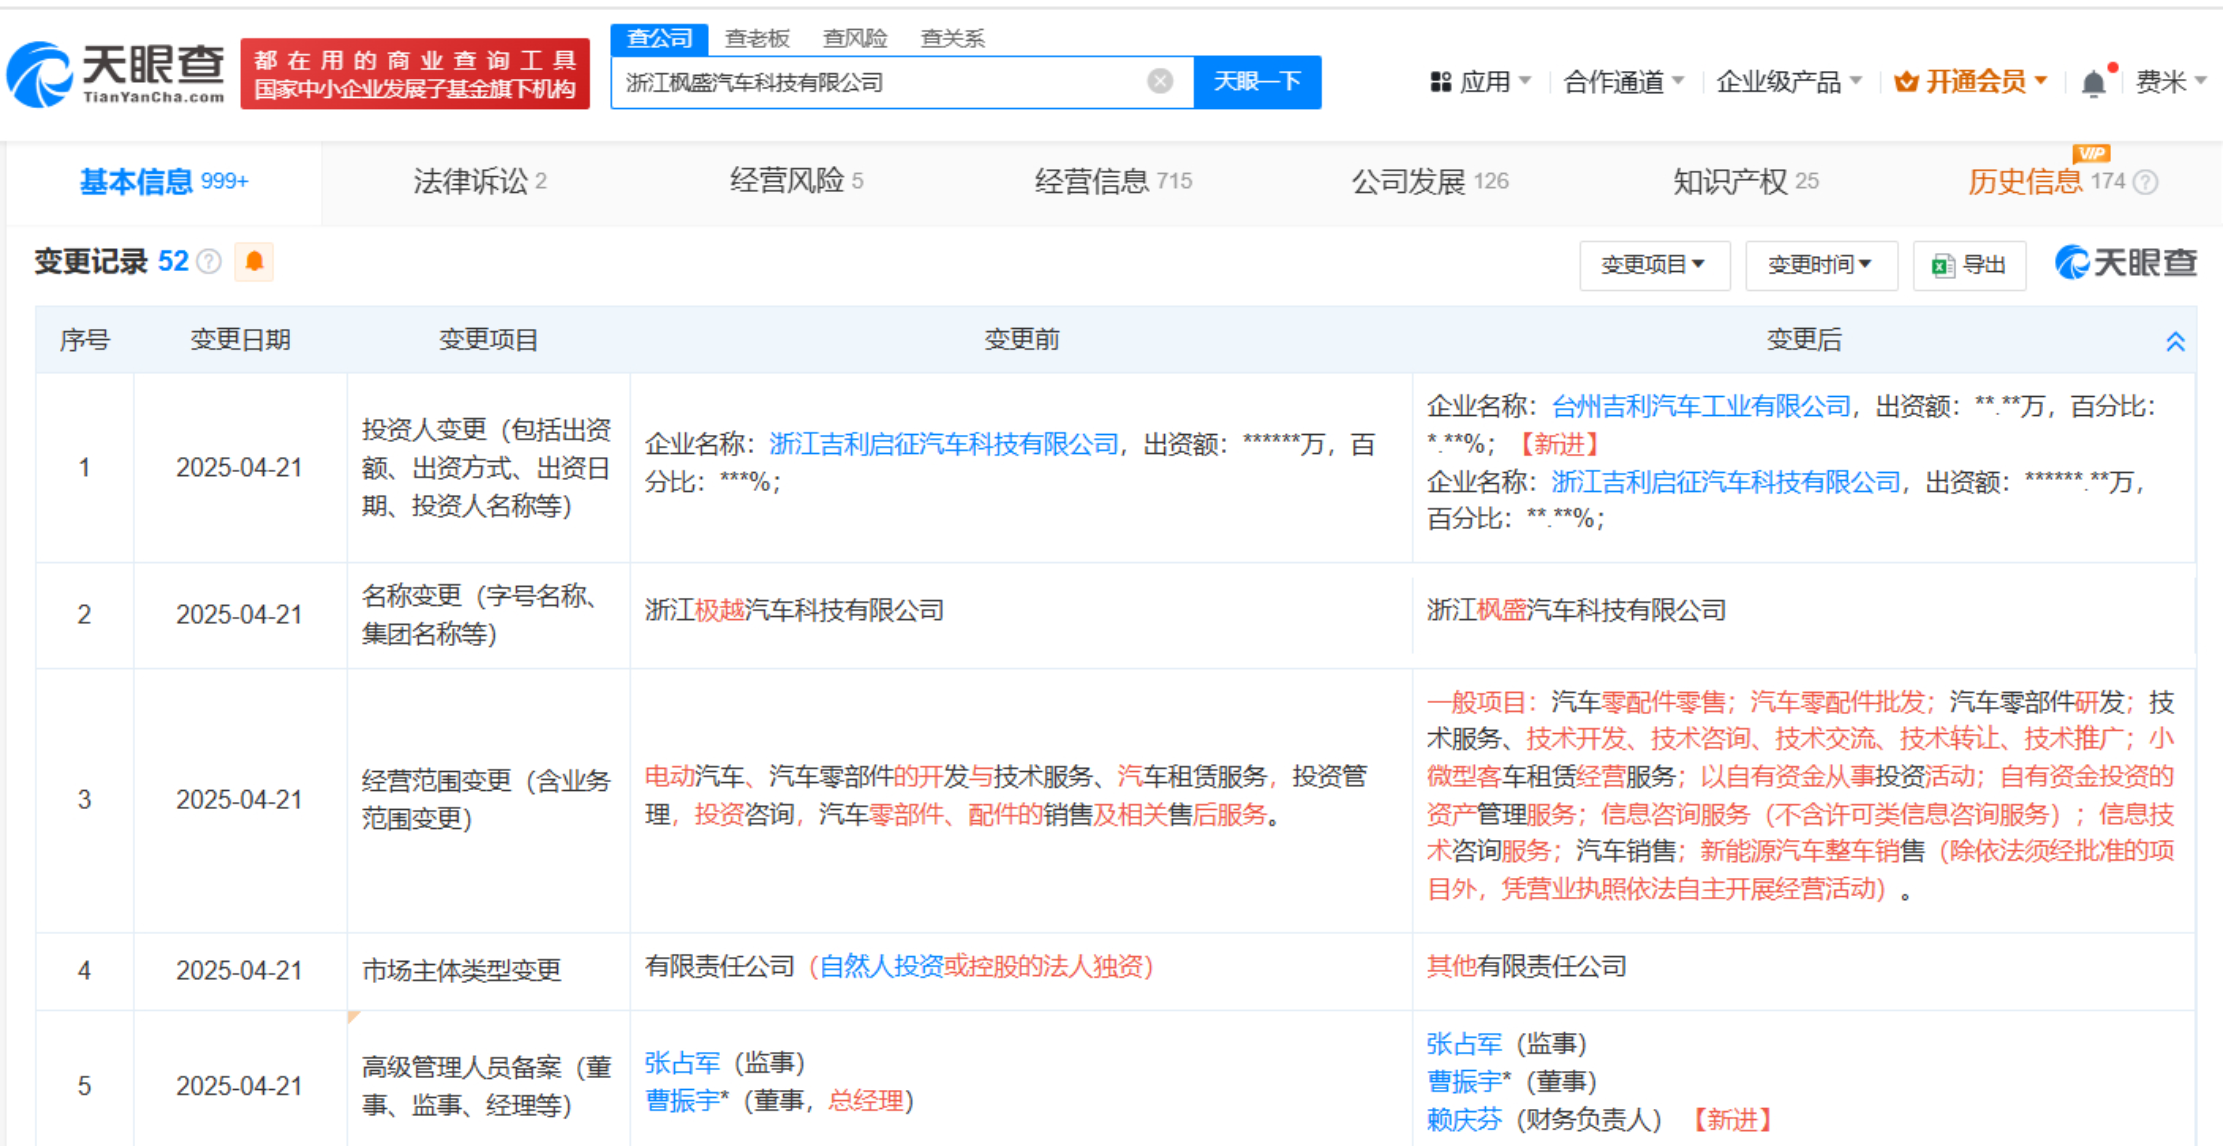Click the 投资人变更 item cell in row 1

(488, 468)
